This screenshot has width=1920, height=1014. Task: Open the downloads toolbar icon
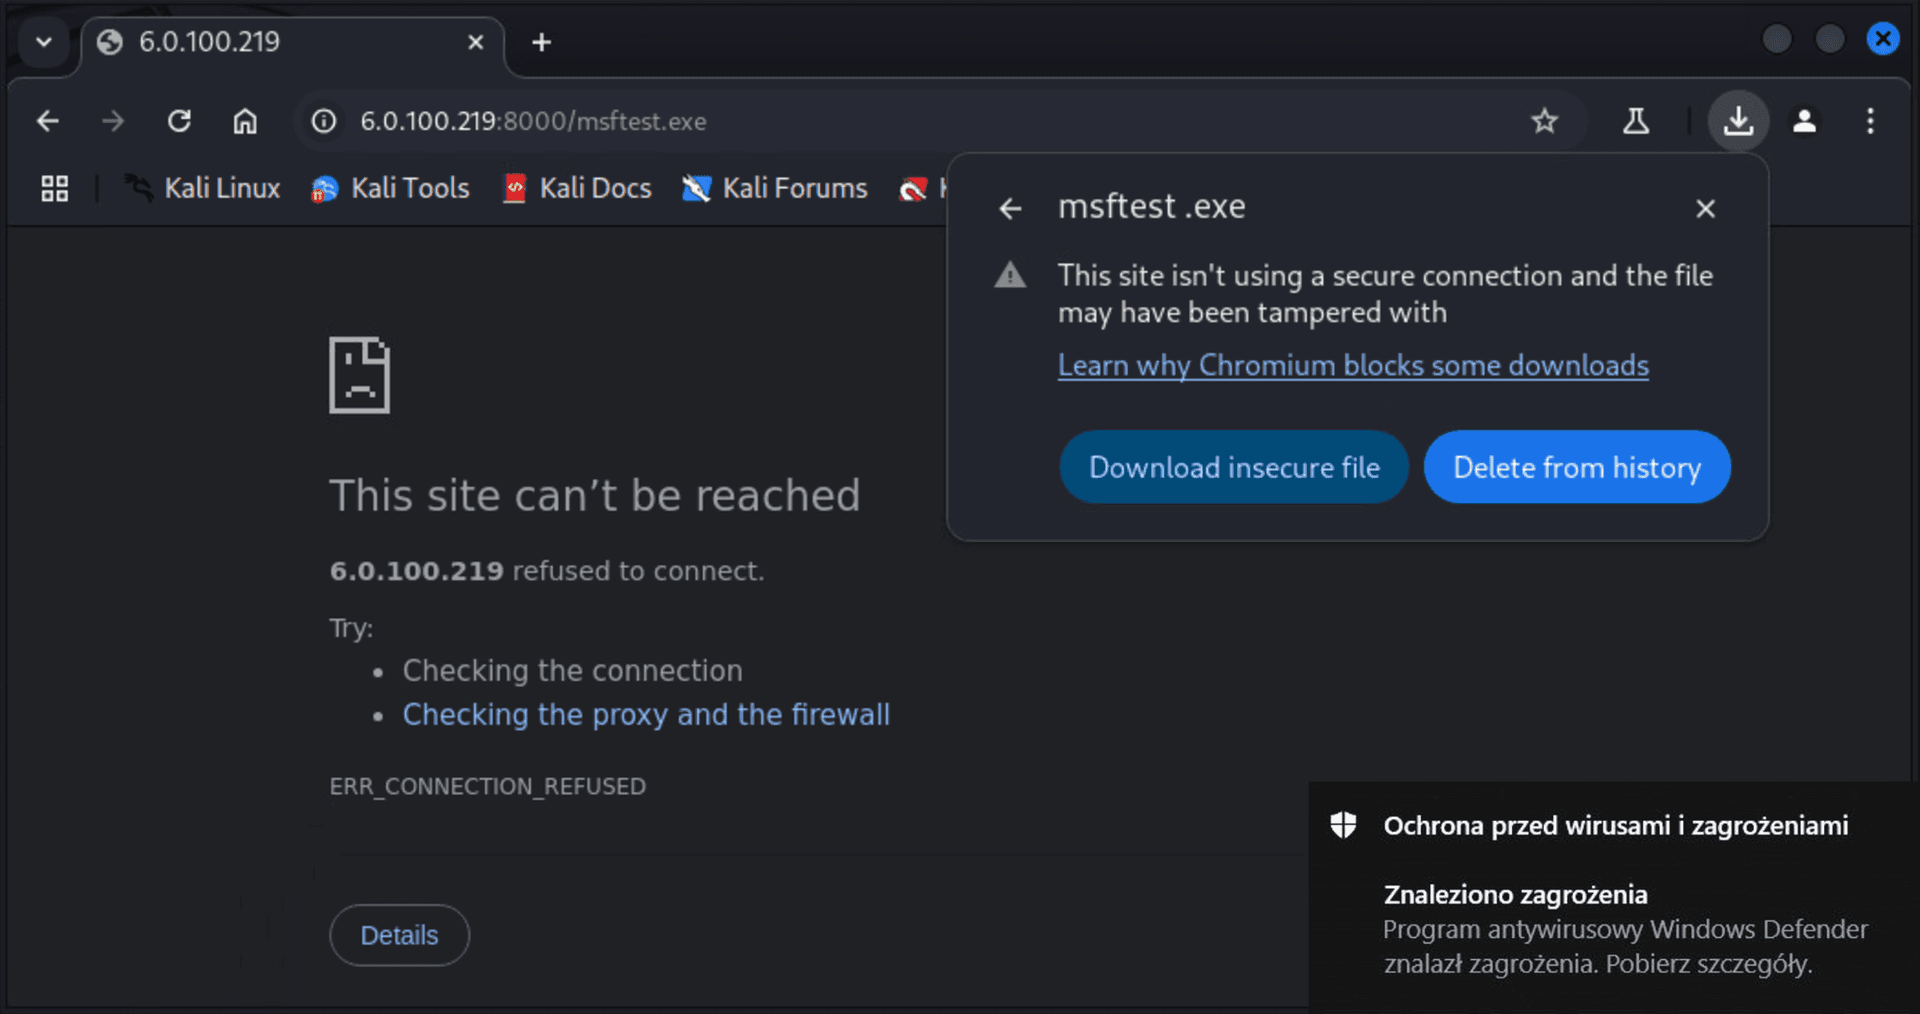click(1738, 121)
